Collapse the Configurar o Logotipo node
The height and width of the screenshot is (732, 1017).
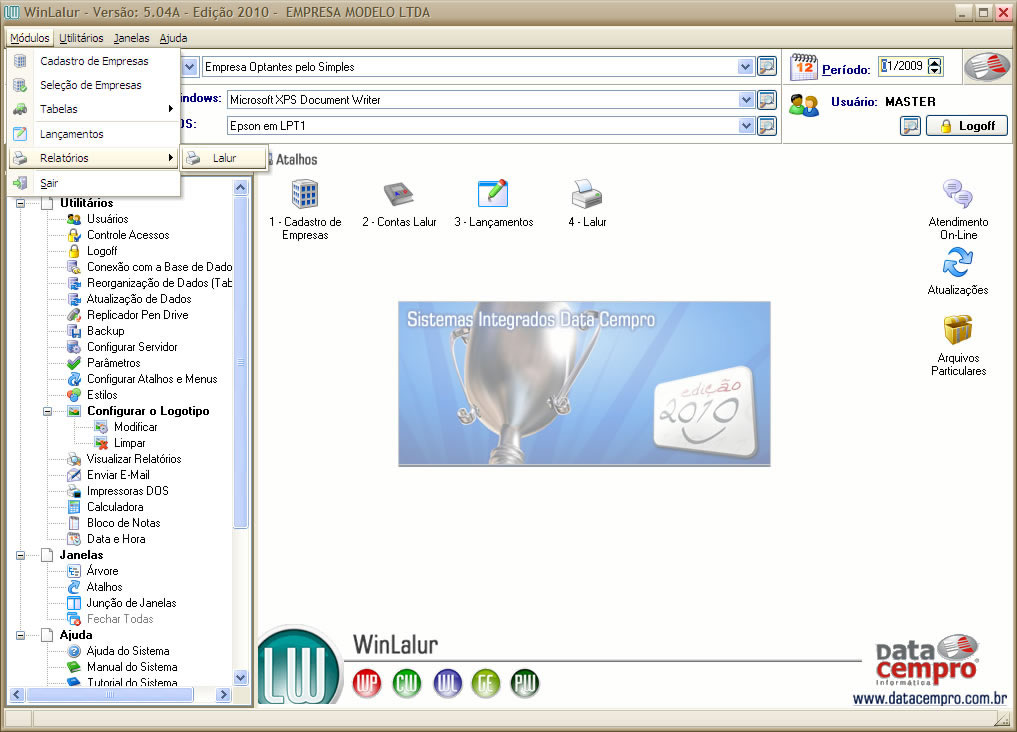click(47, 411)
